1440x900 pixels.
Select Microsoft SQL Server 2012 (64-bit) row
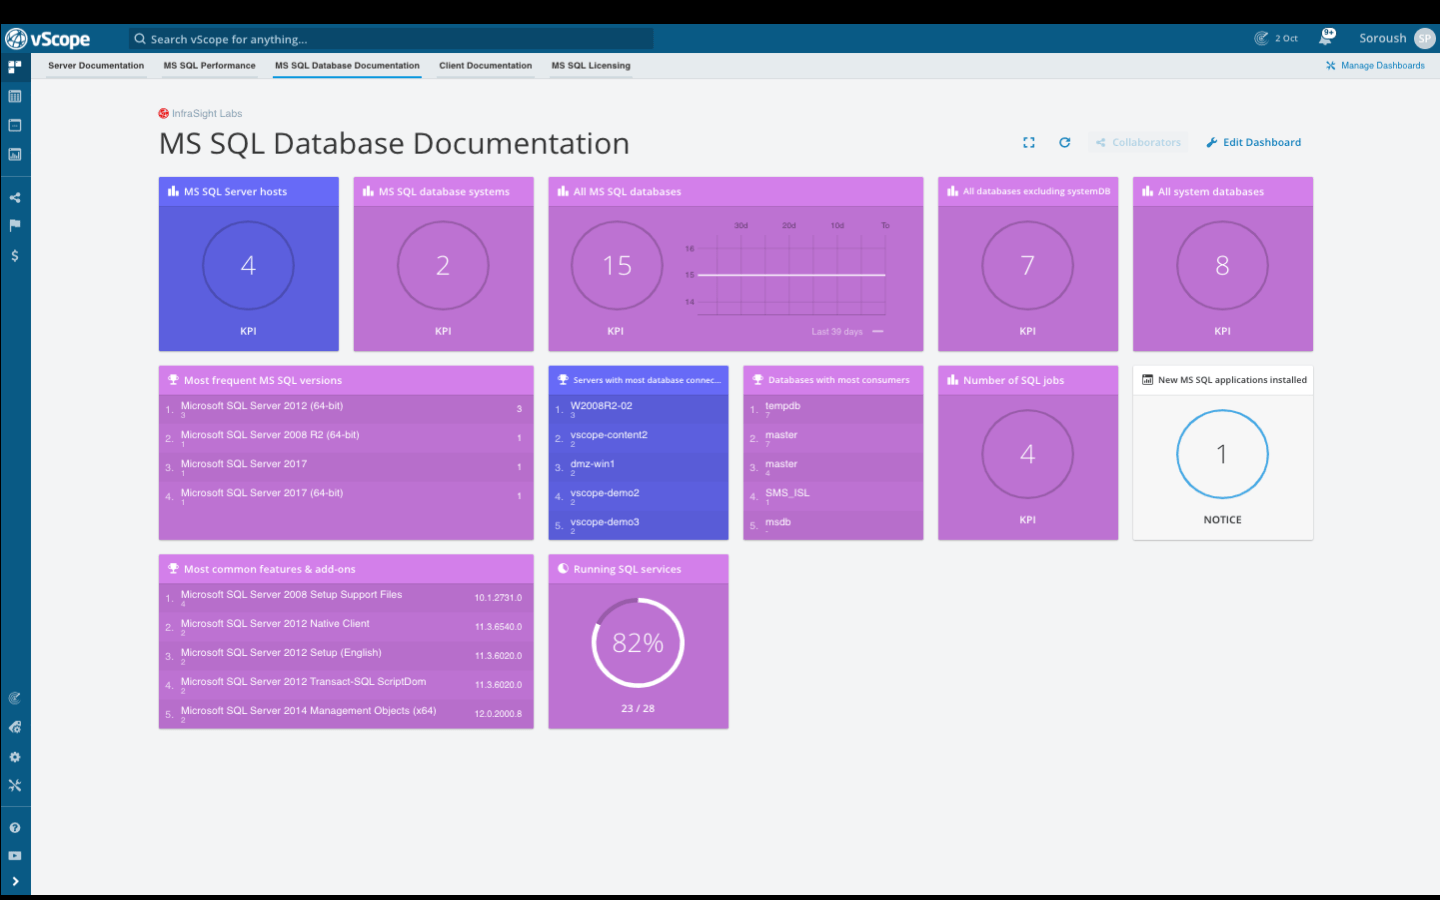346,409
